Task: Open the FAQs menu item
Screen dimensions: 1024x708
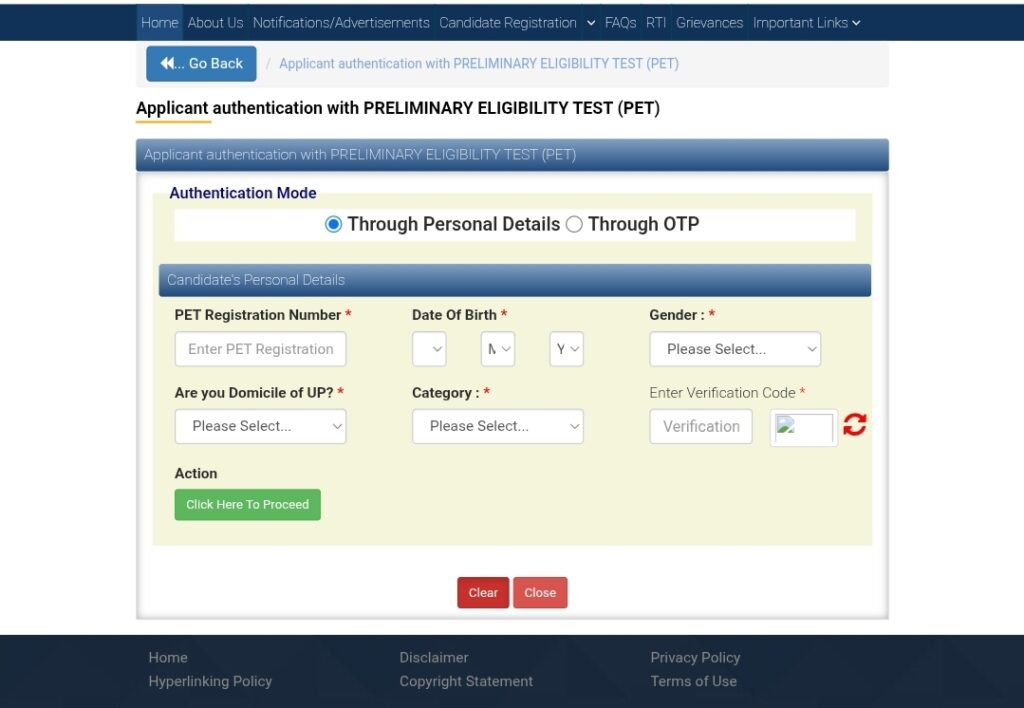Action: (x=620, y=22)
